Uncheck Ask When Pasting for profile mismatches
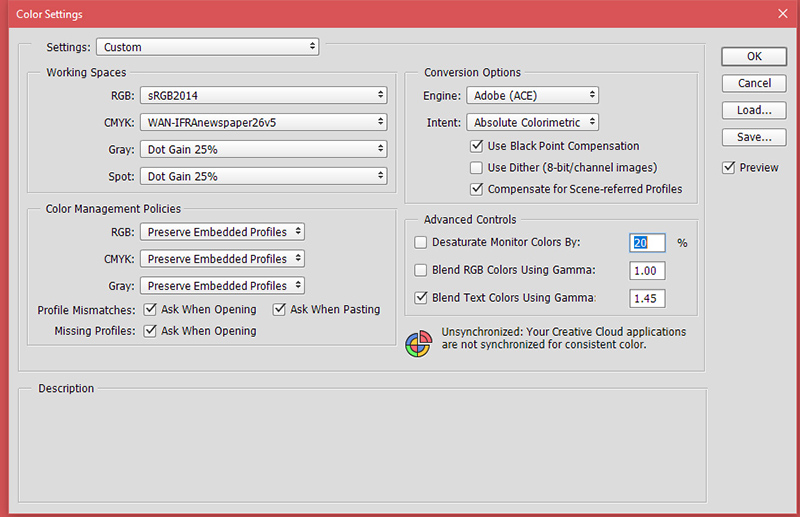The image size is (800, 517). tap(280, 310)
